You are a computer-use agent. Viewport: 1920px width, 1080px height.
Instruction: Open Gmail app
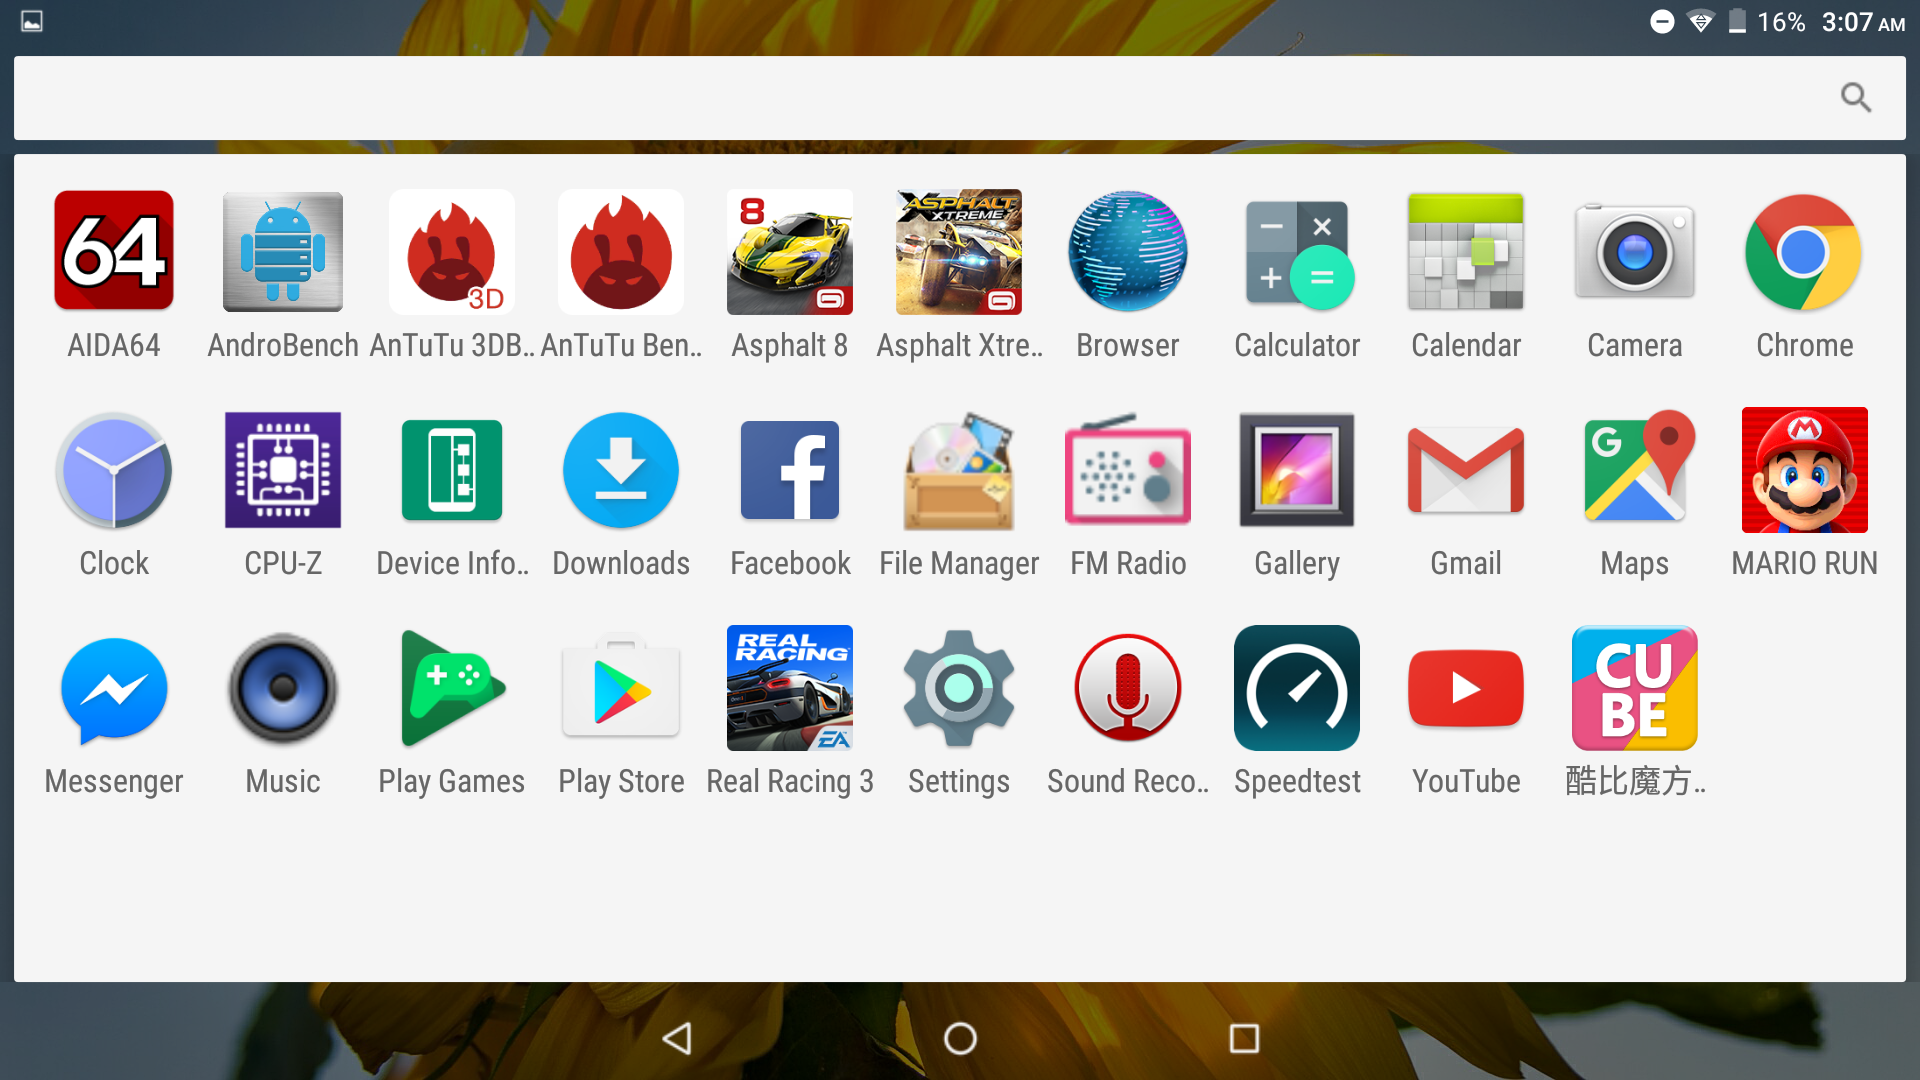coord(1466,470)
